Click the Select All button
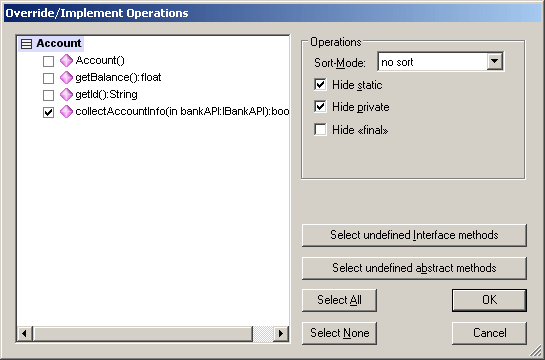 [x=339, y=300]
